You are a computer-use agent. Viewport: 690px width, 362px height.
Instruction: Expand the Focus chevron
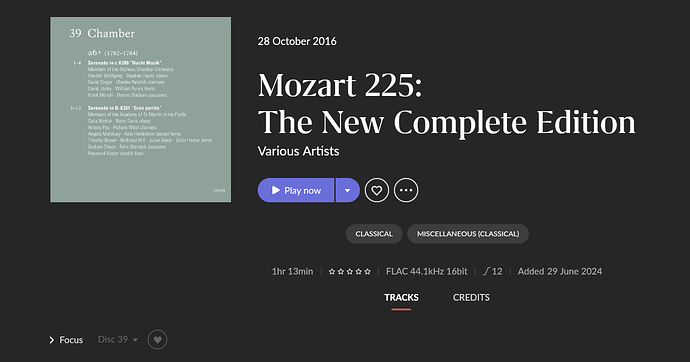click(51, 340)
